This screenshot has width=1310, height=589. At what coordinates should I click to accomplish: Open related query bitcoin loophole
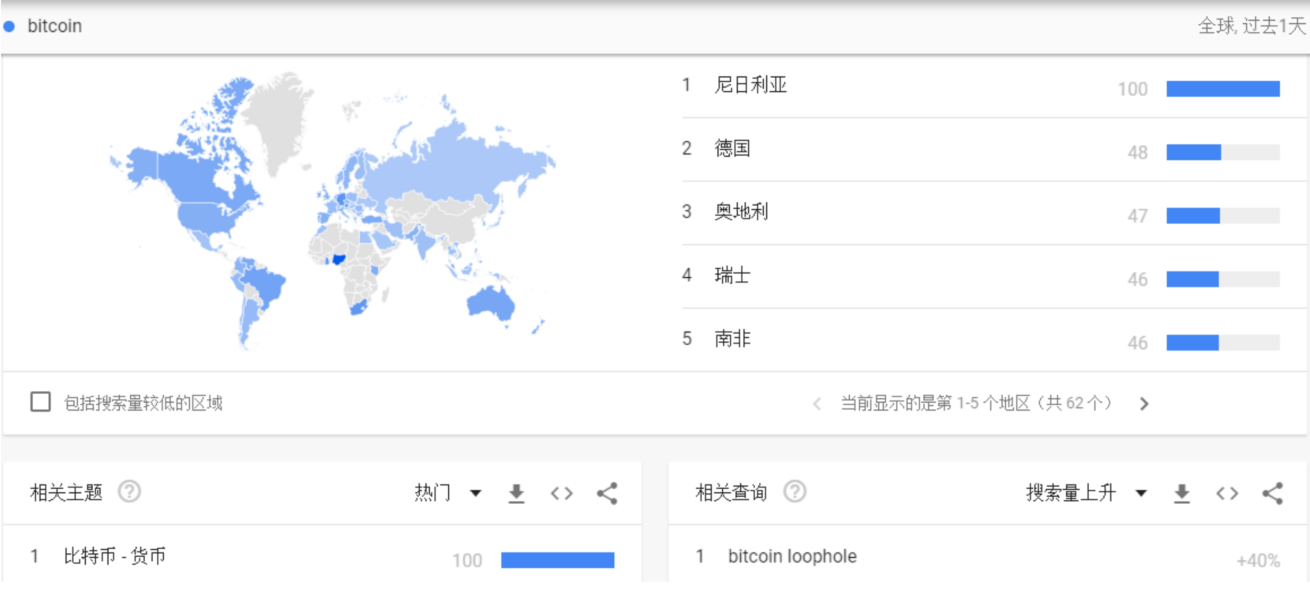[792, 556]
